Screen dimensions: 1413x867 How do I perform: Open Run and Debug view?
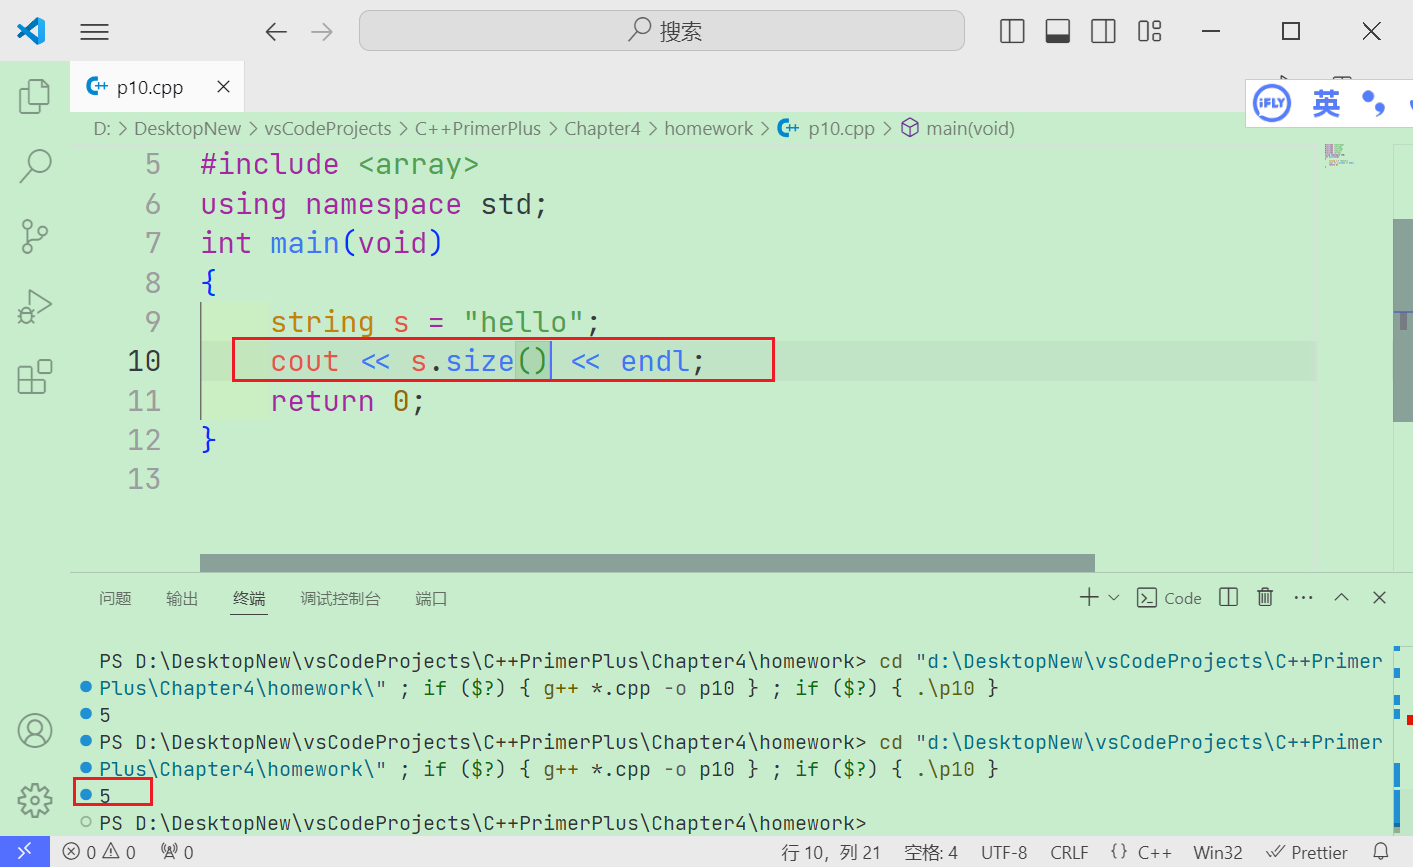35,307
